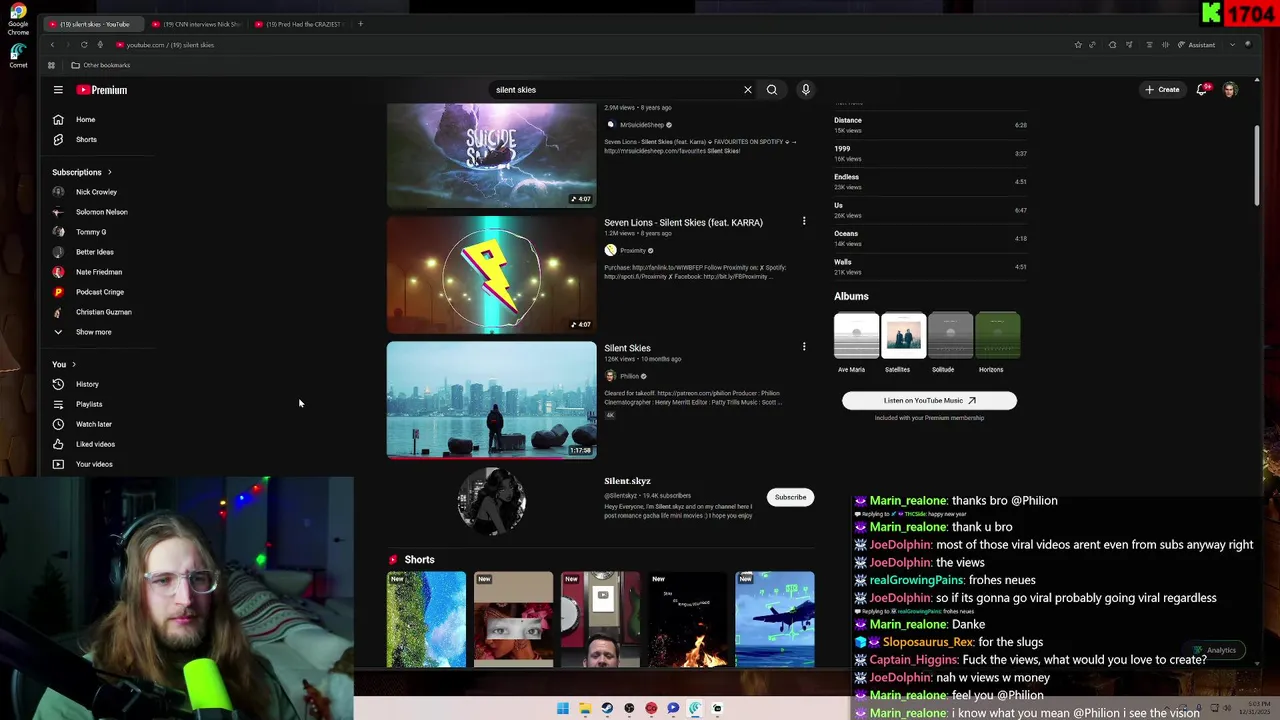Open Podcast Cringe subscription channel
Viewport: 1280px width, 720px height.
tap(100, 292)
